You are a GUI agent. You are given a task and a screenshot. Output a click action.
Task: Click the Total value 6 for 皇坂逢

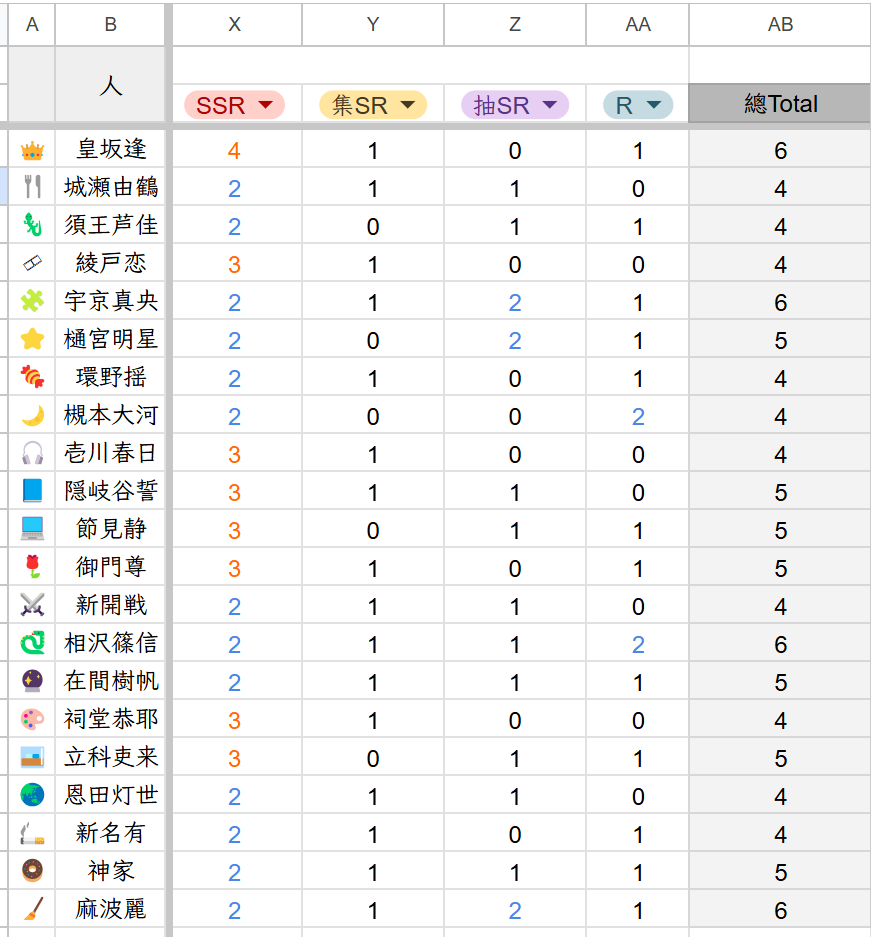point(780,151)
